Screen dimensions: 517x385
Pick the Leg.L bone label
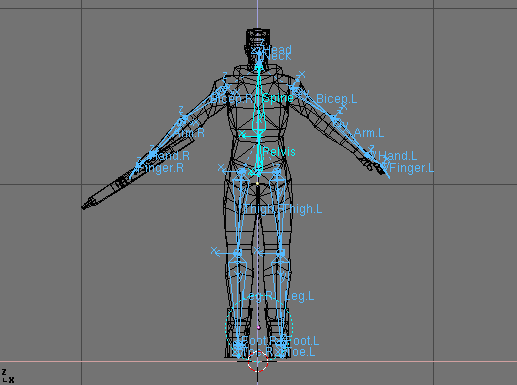(x=300, y=296)
